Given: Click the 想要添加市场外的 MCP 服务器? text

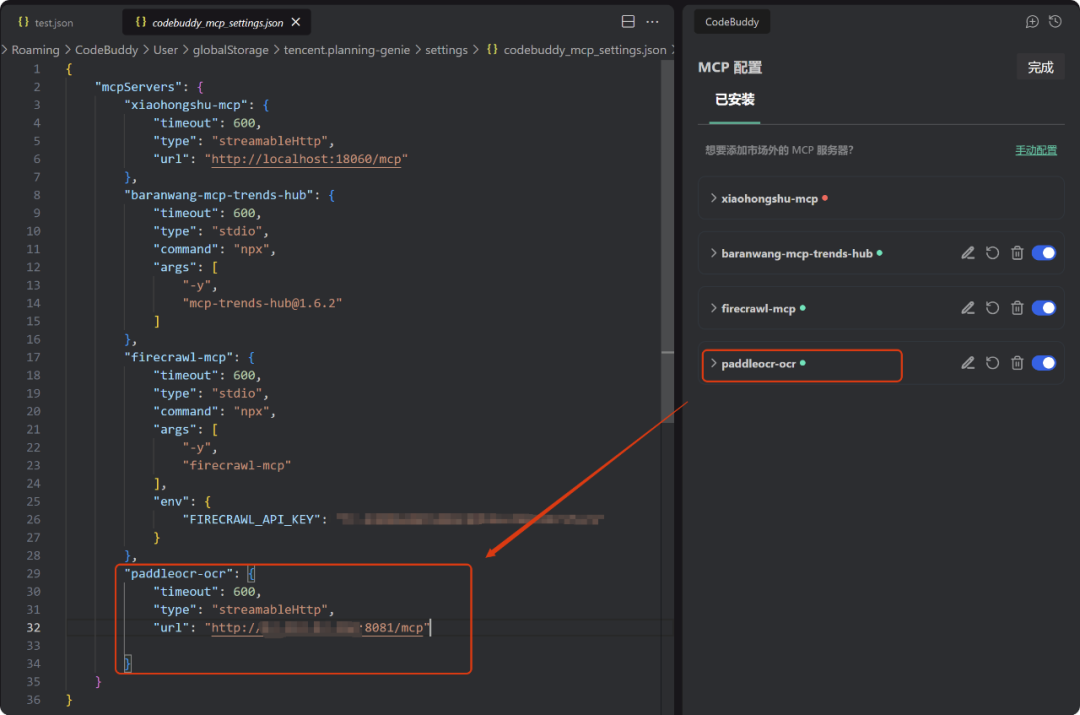Looking at the screenshot, I should pos(779,150).
